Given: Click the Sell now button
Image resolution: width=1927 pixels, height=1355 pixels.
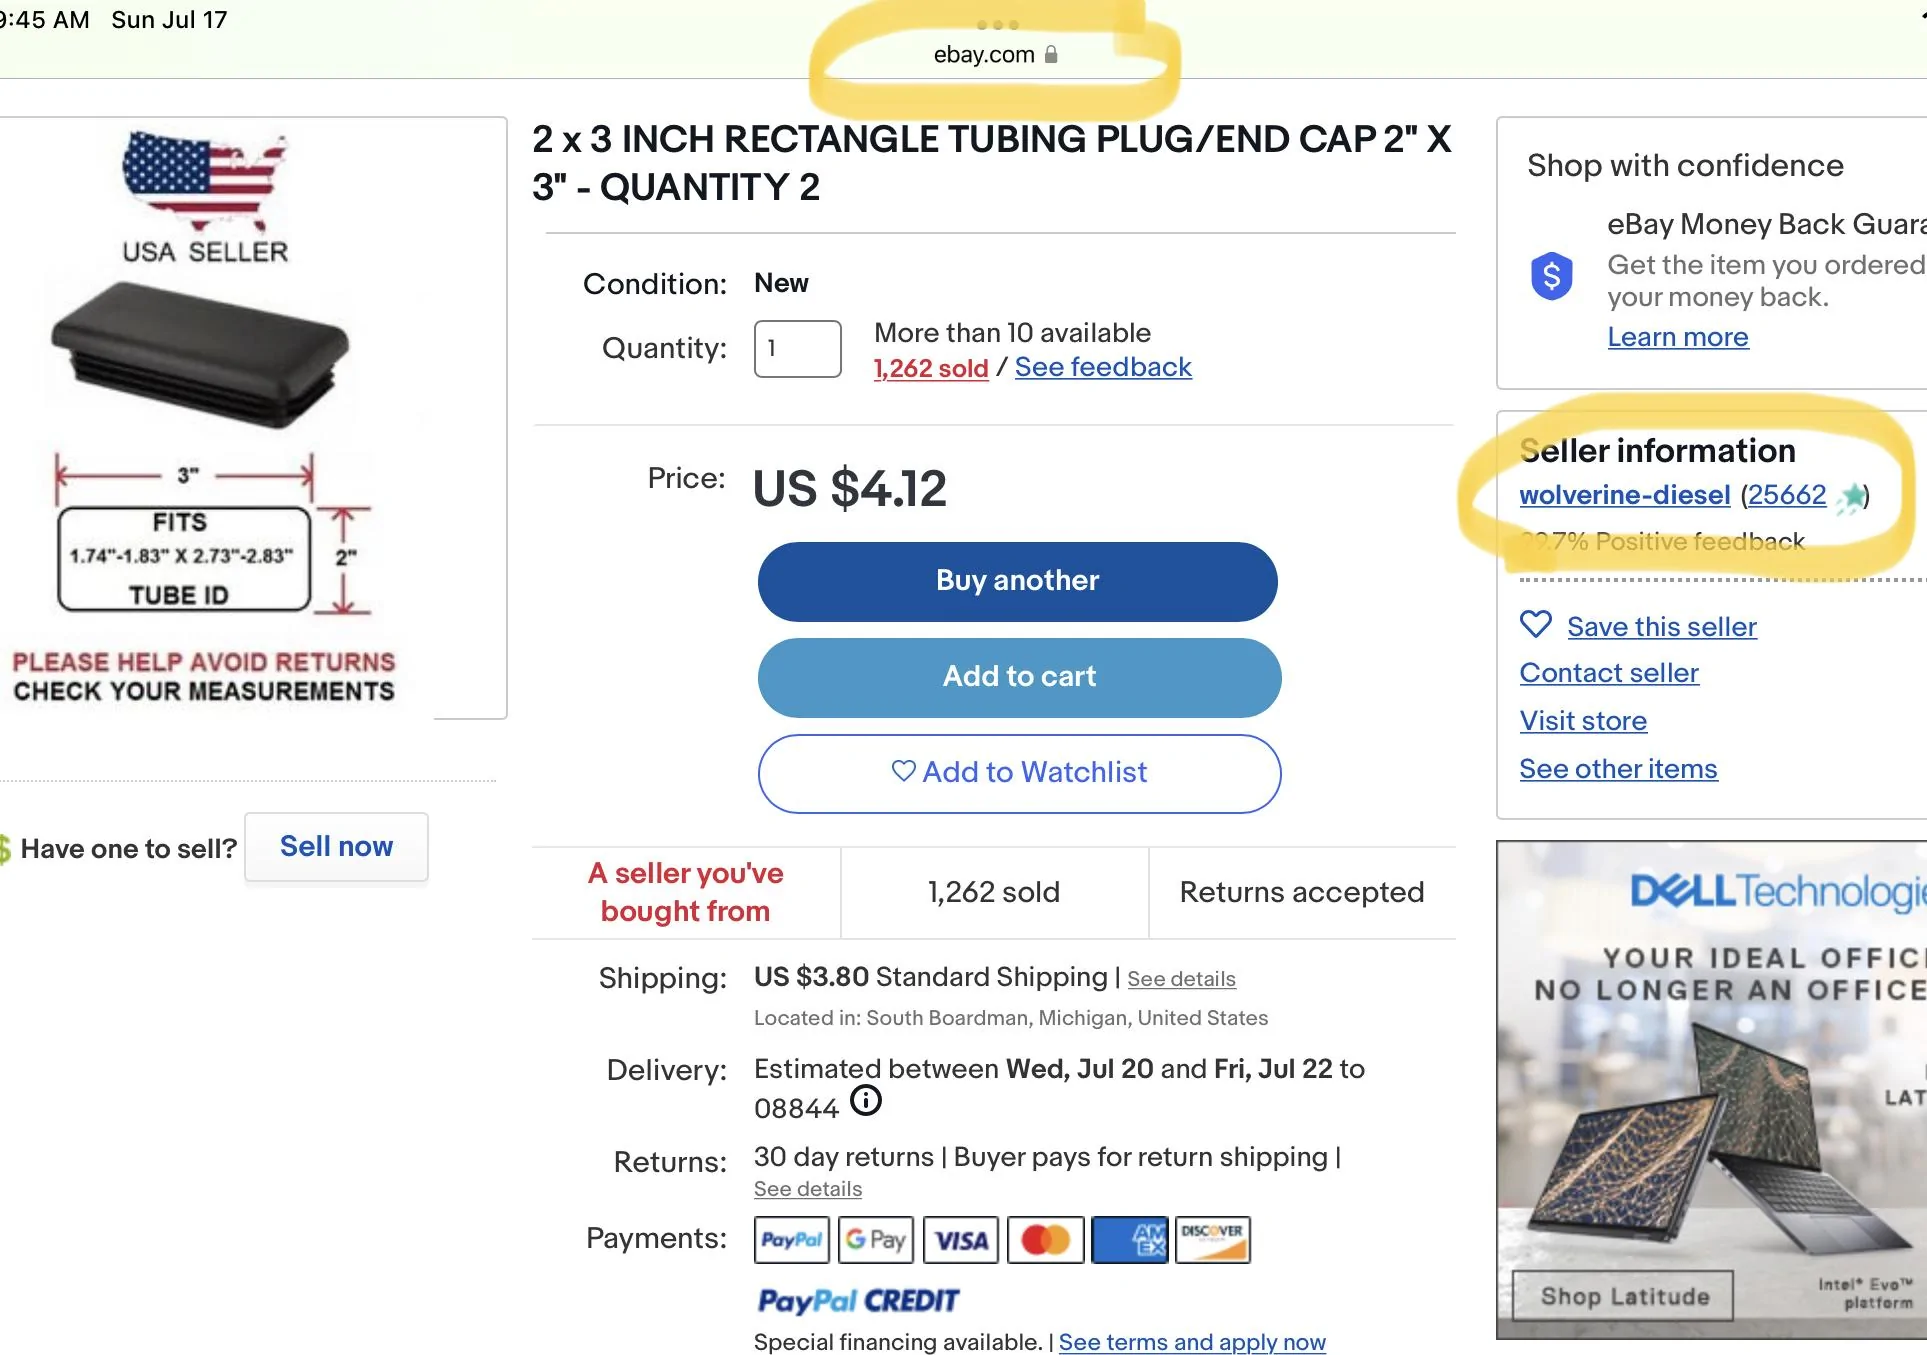Looking at the screenshot, I should pos(336,847).
